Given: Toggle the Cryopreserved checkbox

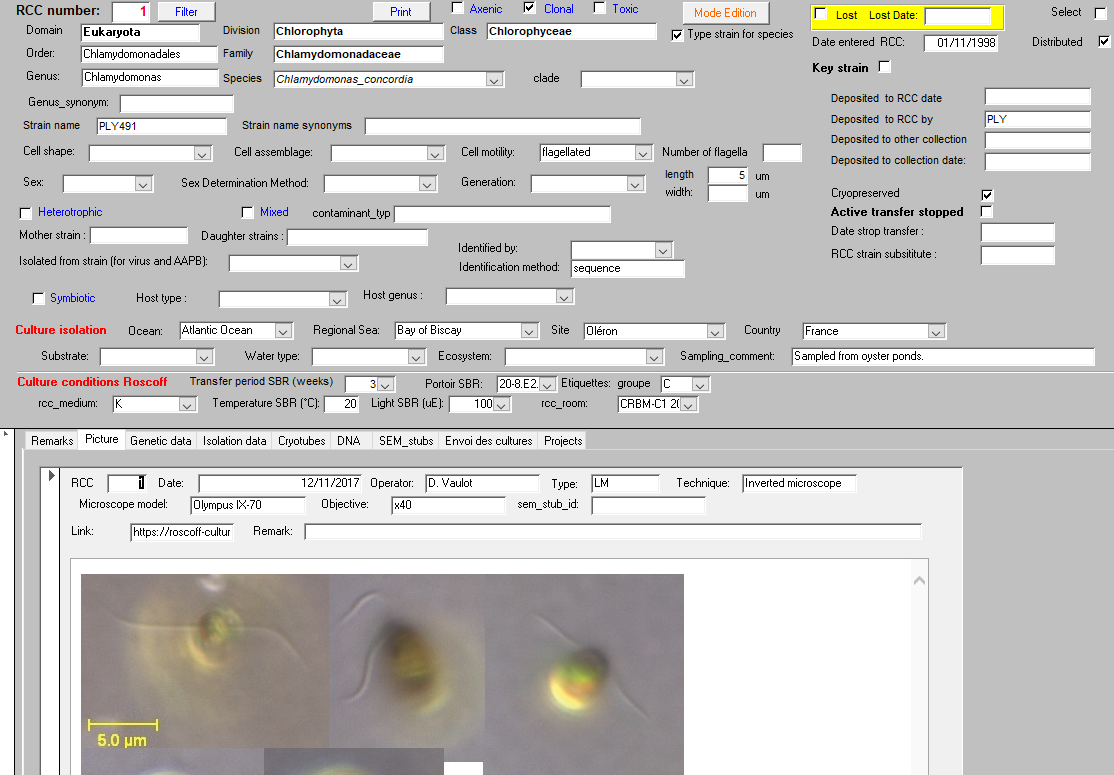Looking at the screenshot, I should [987, 194].
